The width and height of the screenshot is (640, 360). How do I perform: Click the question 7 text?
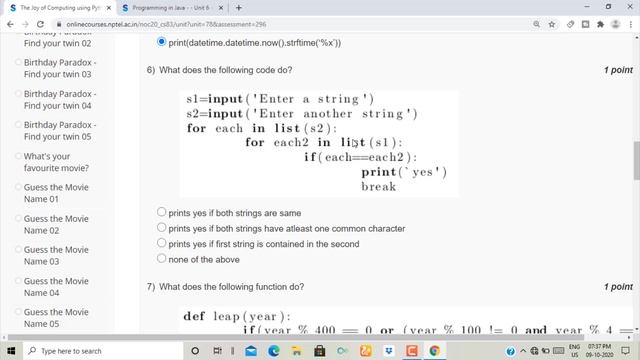click(231, 287)
